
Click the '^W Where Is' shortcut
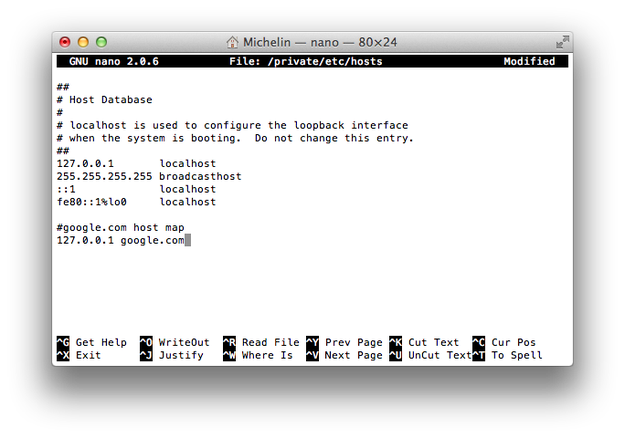tap(258, 355)
